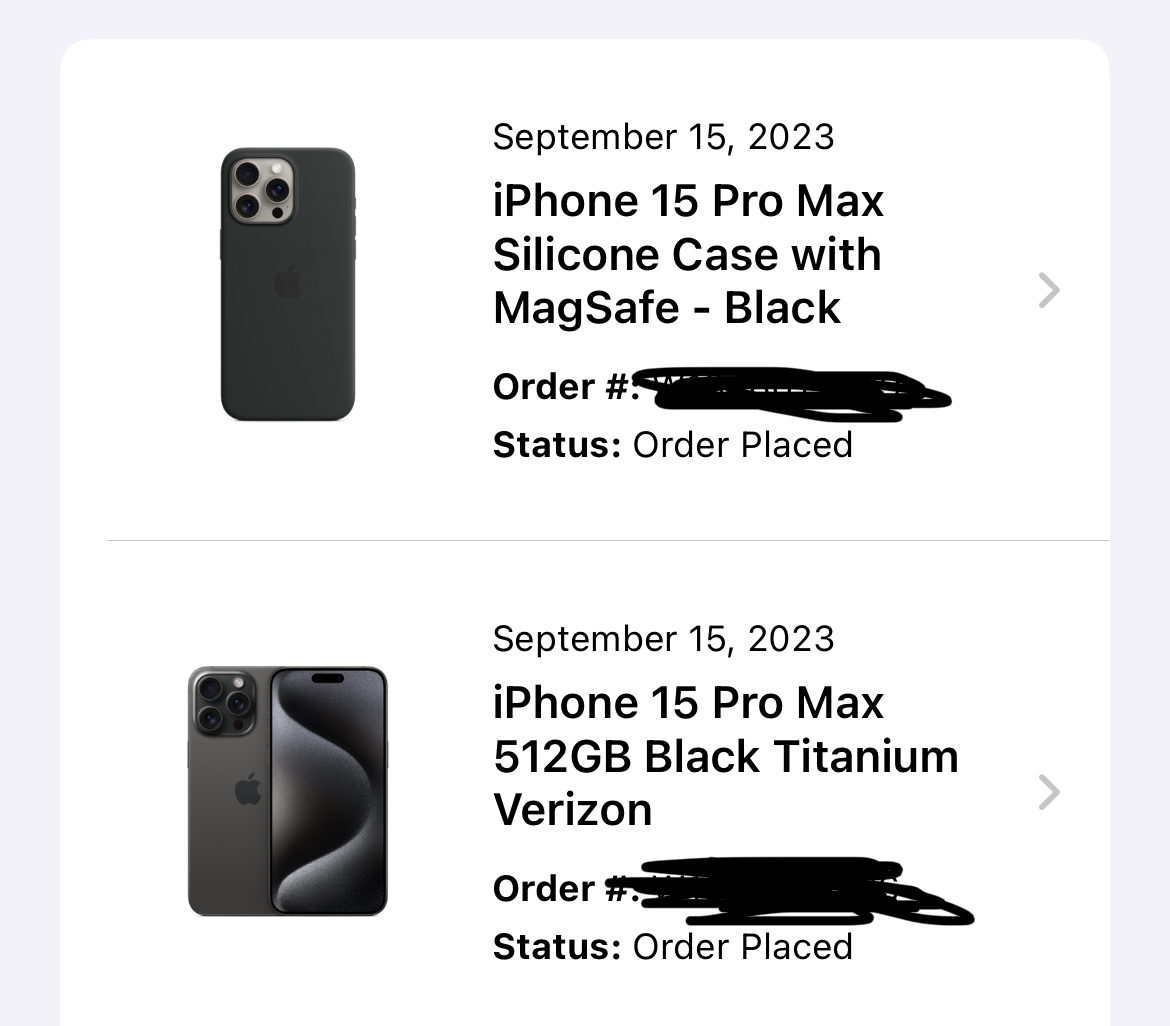Click the Black Titanium iPhone product image
The image size is (1170, 1026).
pos(288,790)
